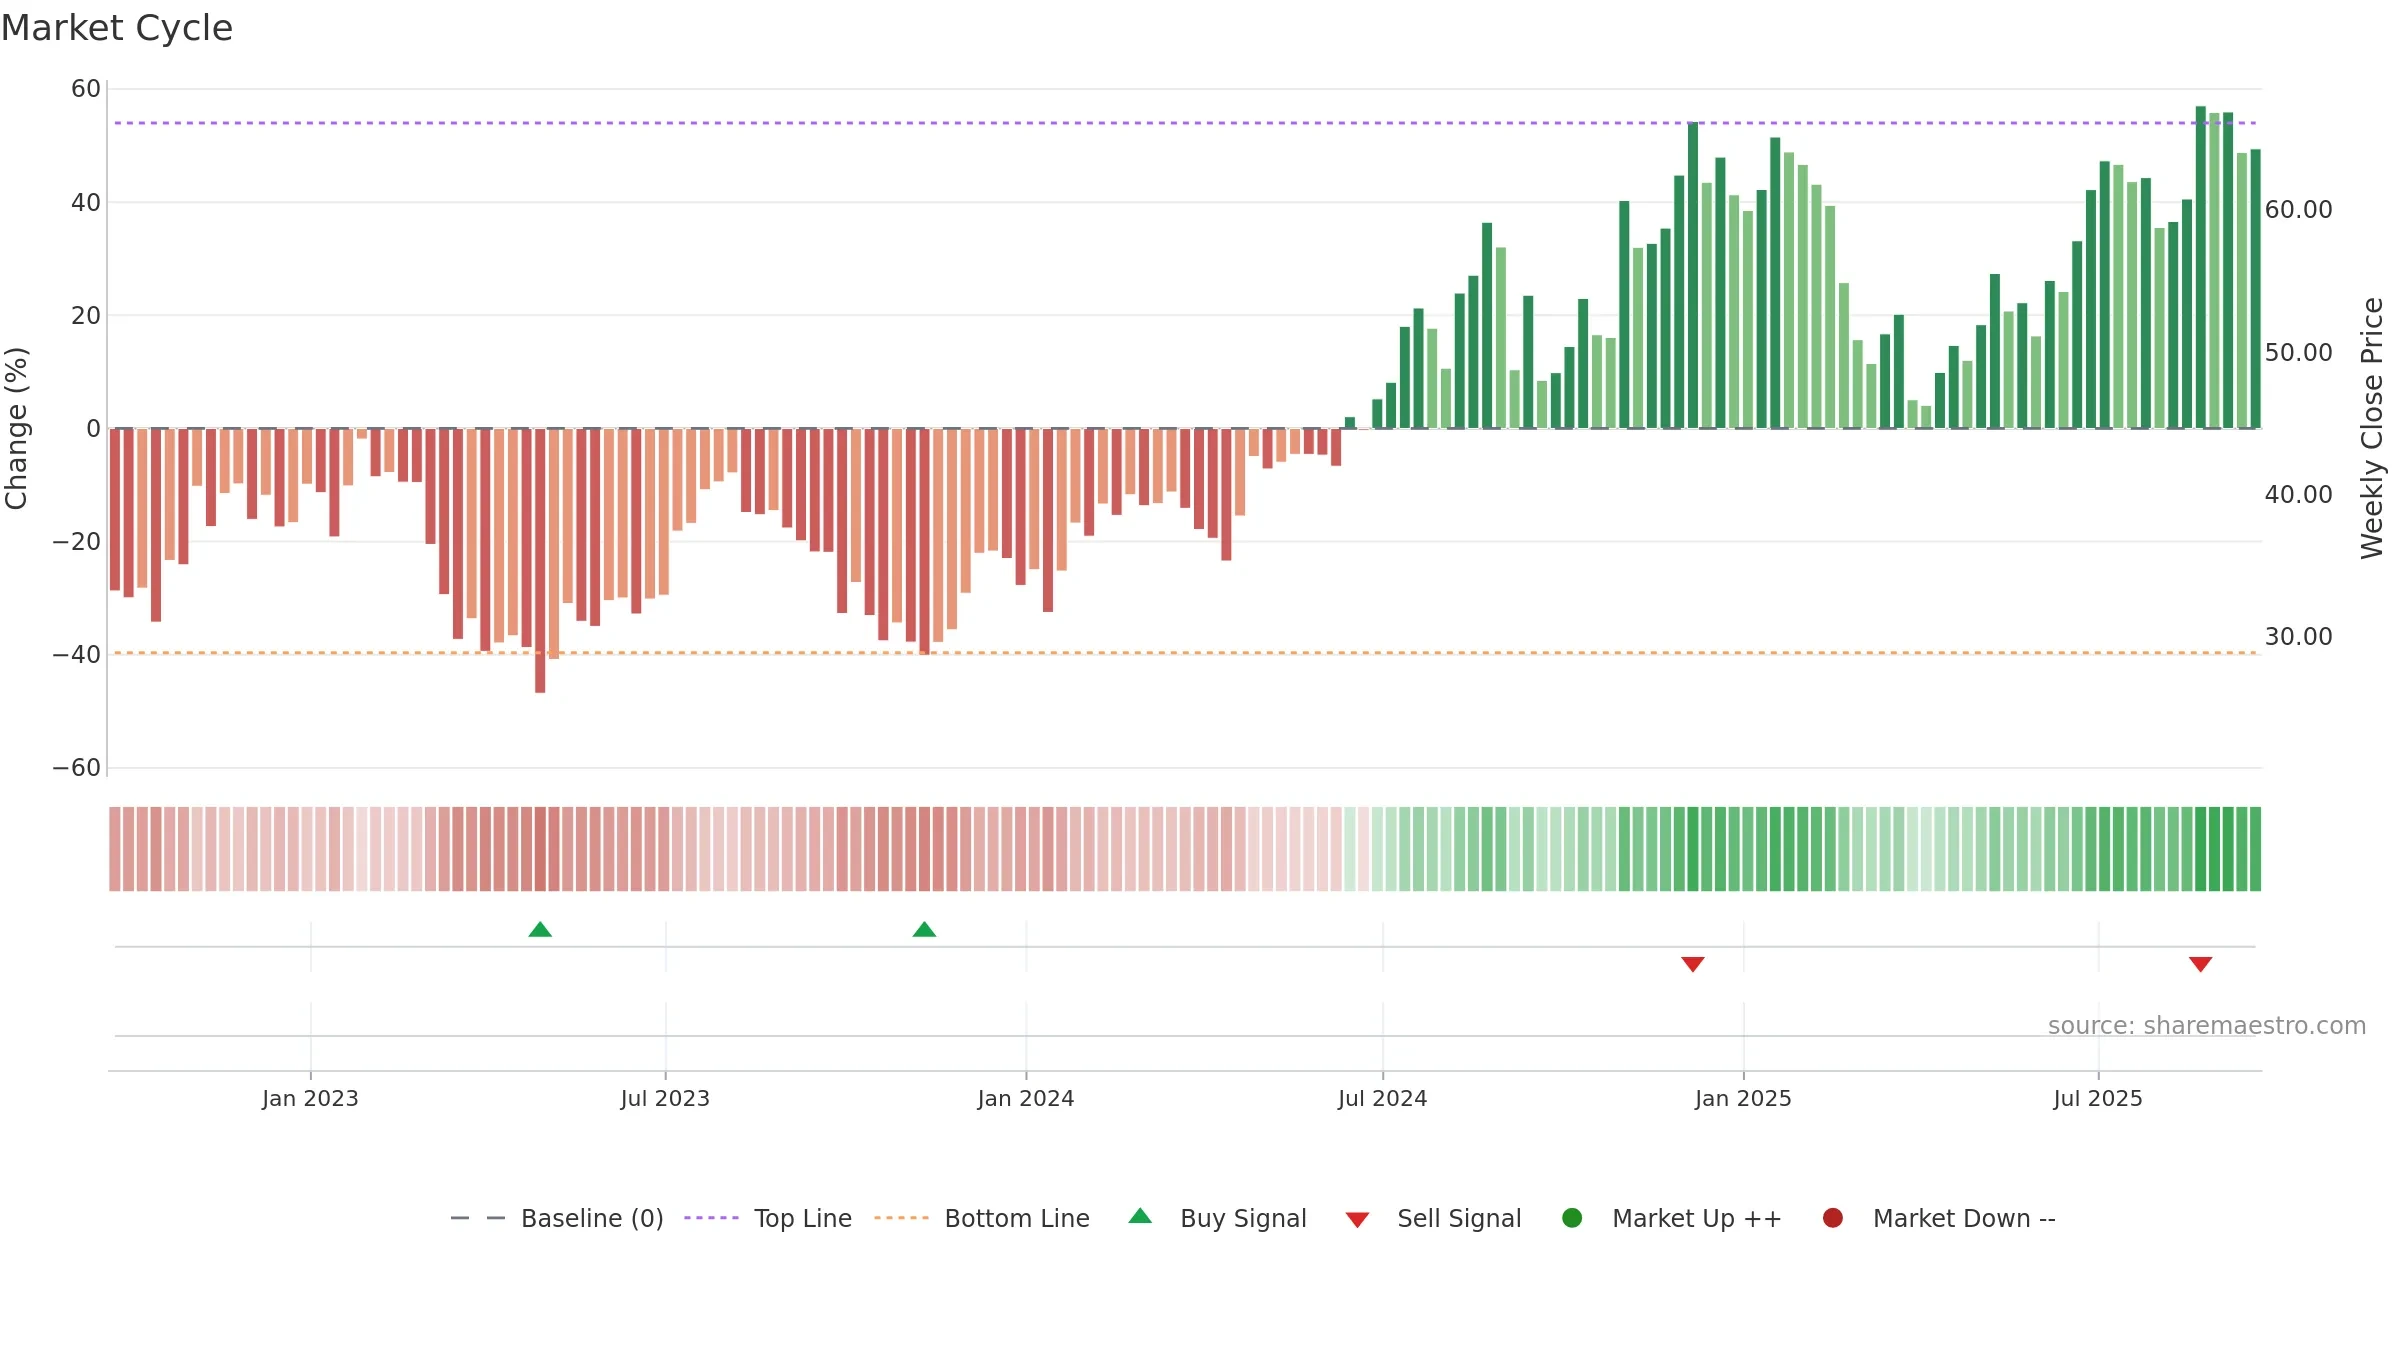Click the leftmost red heat strip segment
2400x1350 pixels.
115,849
